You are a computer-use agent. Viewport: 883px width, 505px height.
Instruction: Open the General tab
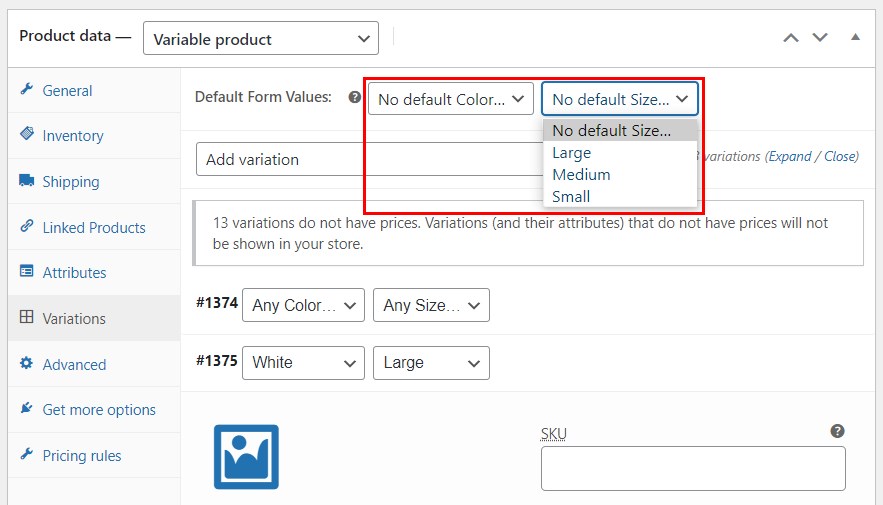(x=94, y=91)
